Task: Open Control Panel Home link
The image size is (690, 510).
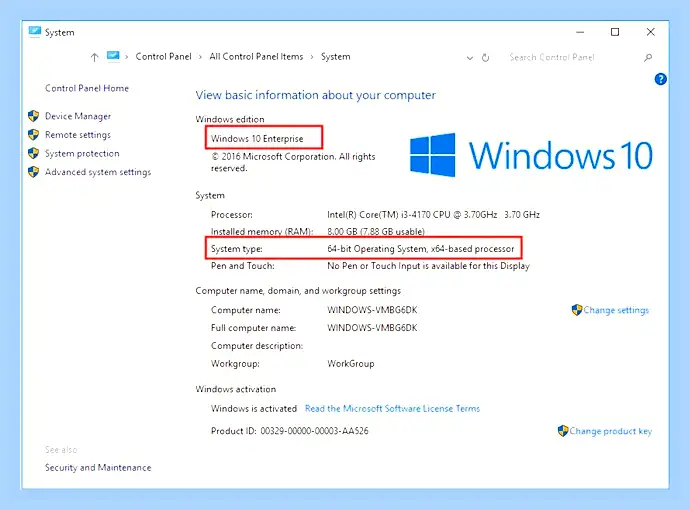Action: (87, 88)
